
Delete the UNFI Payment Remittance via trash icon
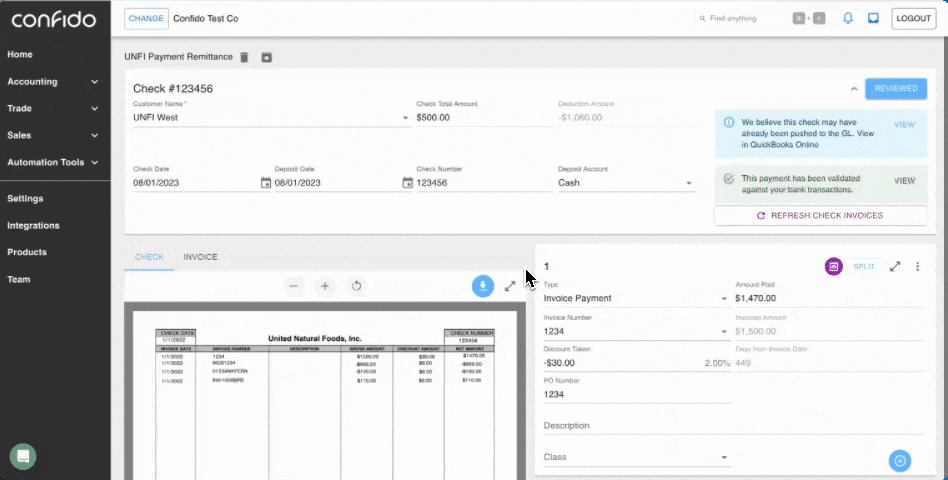(244, 57)
